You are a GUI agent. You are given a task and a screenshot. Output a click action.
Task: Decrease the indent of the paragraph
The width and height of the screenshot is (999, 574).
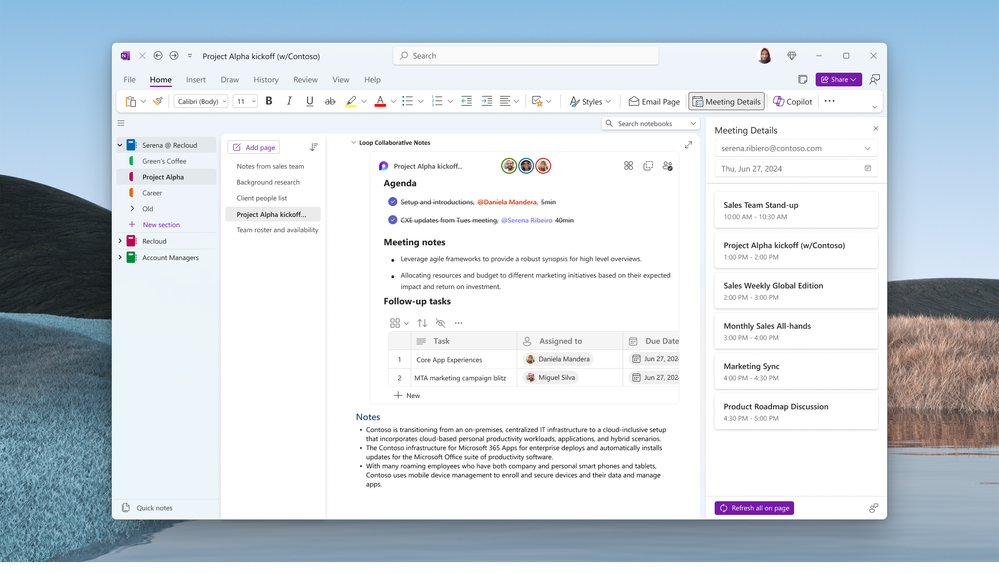466,101
